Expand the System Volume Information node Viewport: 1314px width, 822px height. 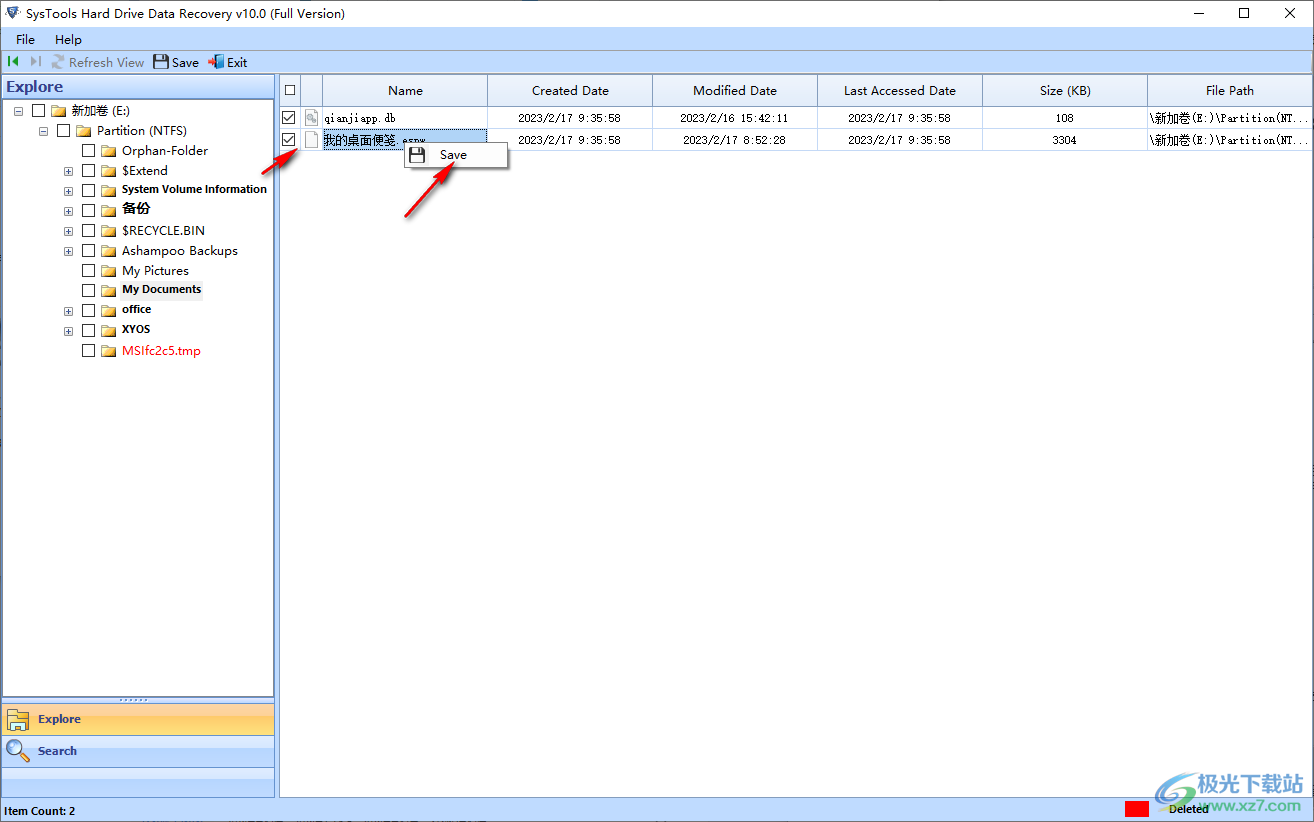[69, 190]
